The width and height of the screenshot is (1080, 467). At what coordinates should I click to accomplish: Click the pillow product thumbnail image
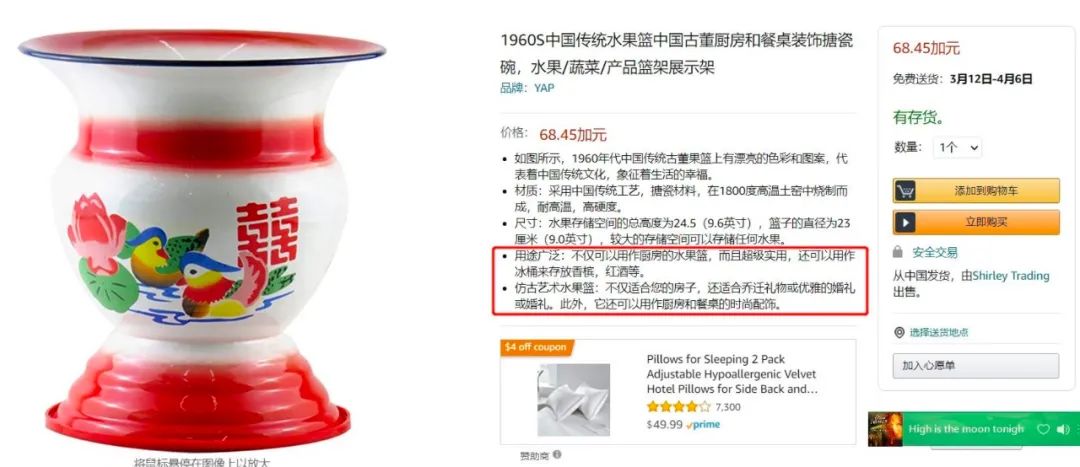(573, 399)
